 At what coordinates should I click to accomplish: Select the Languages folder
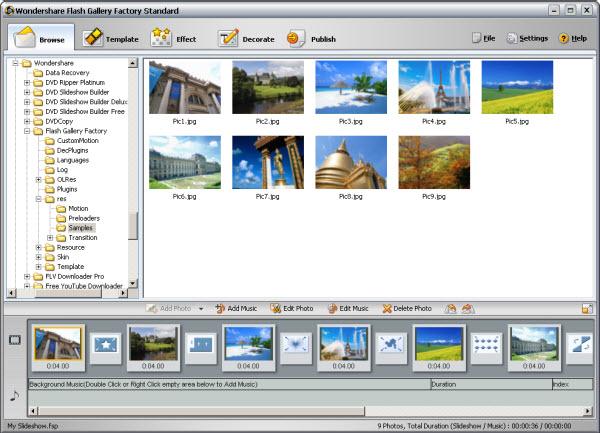pos(67,160)
